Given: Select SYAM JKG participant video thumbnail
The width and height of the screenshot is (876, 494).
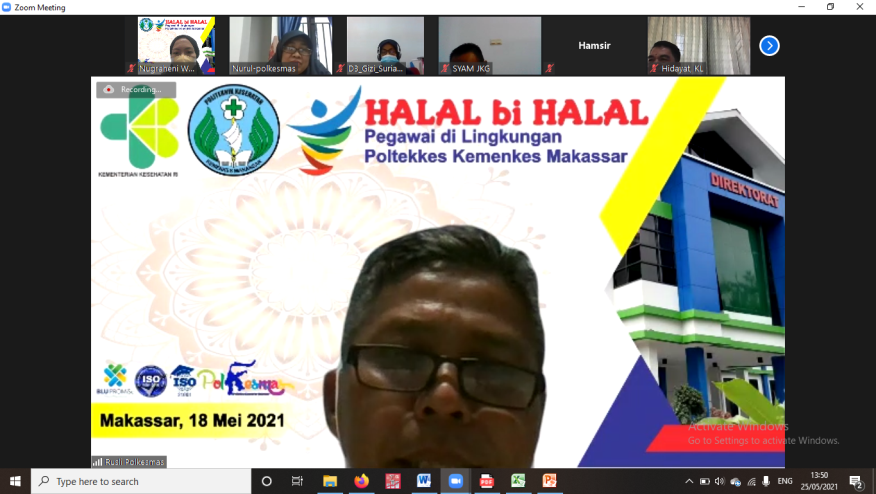Looking at the screenshot, I should (x=490, y=46).
